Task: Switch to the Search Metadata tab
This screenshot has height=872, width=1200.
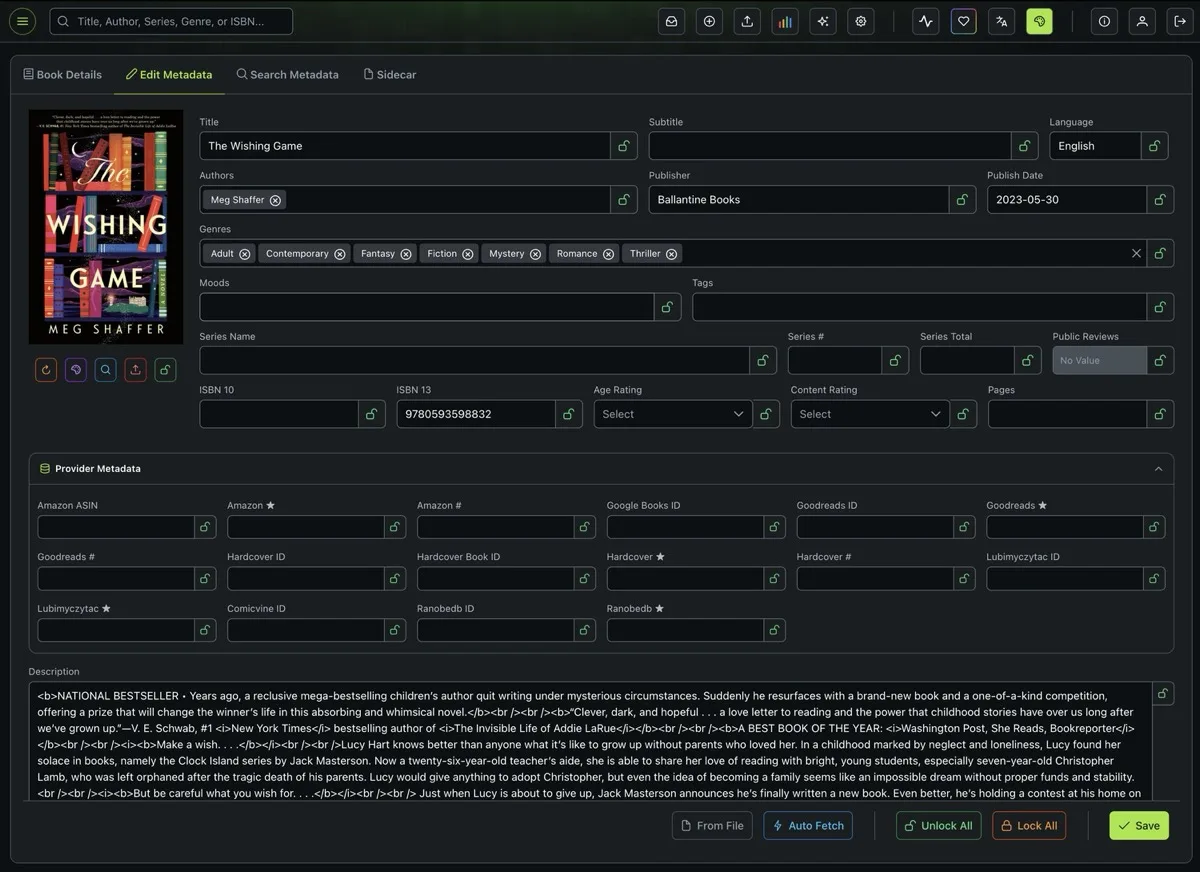Action: click(287, 74)
